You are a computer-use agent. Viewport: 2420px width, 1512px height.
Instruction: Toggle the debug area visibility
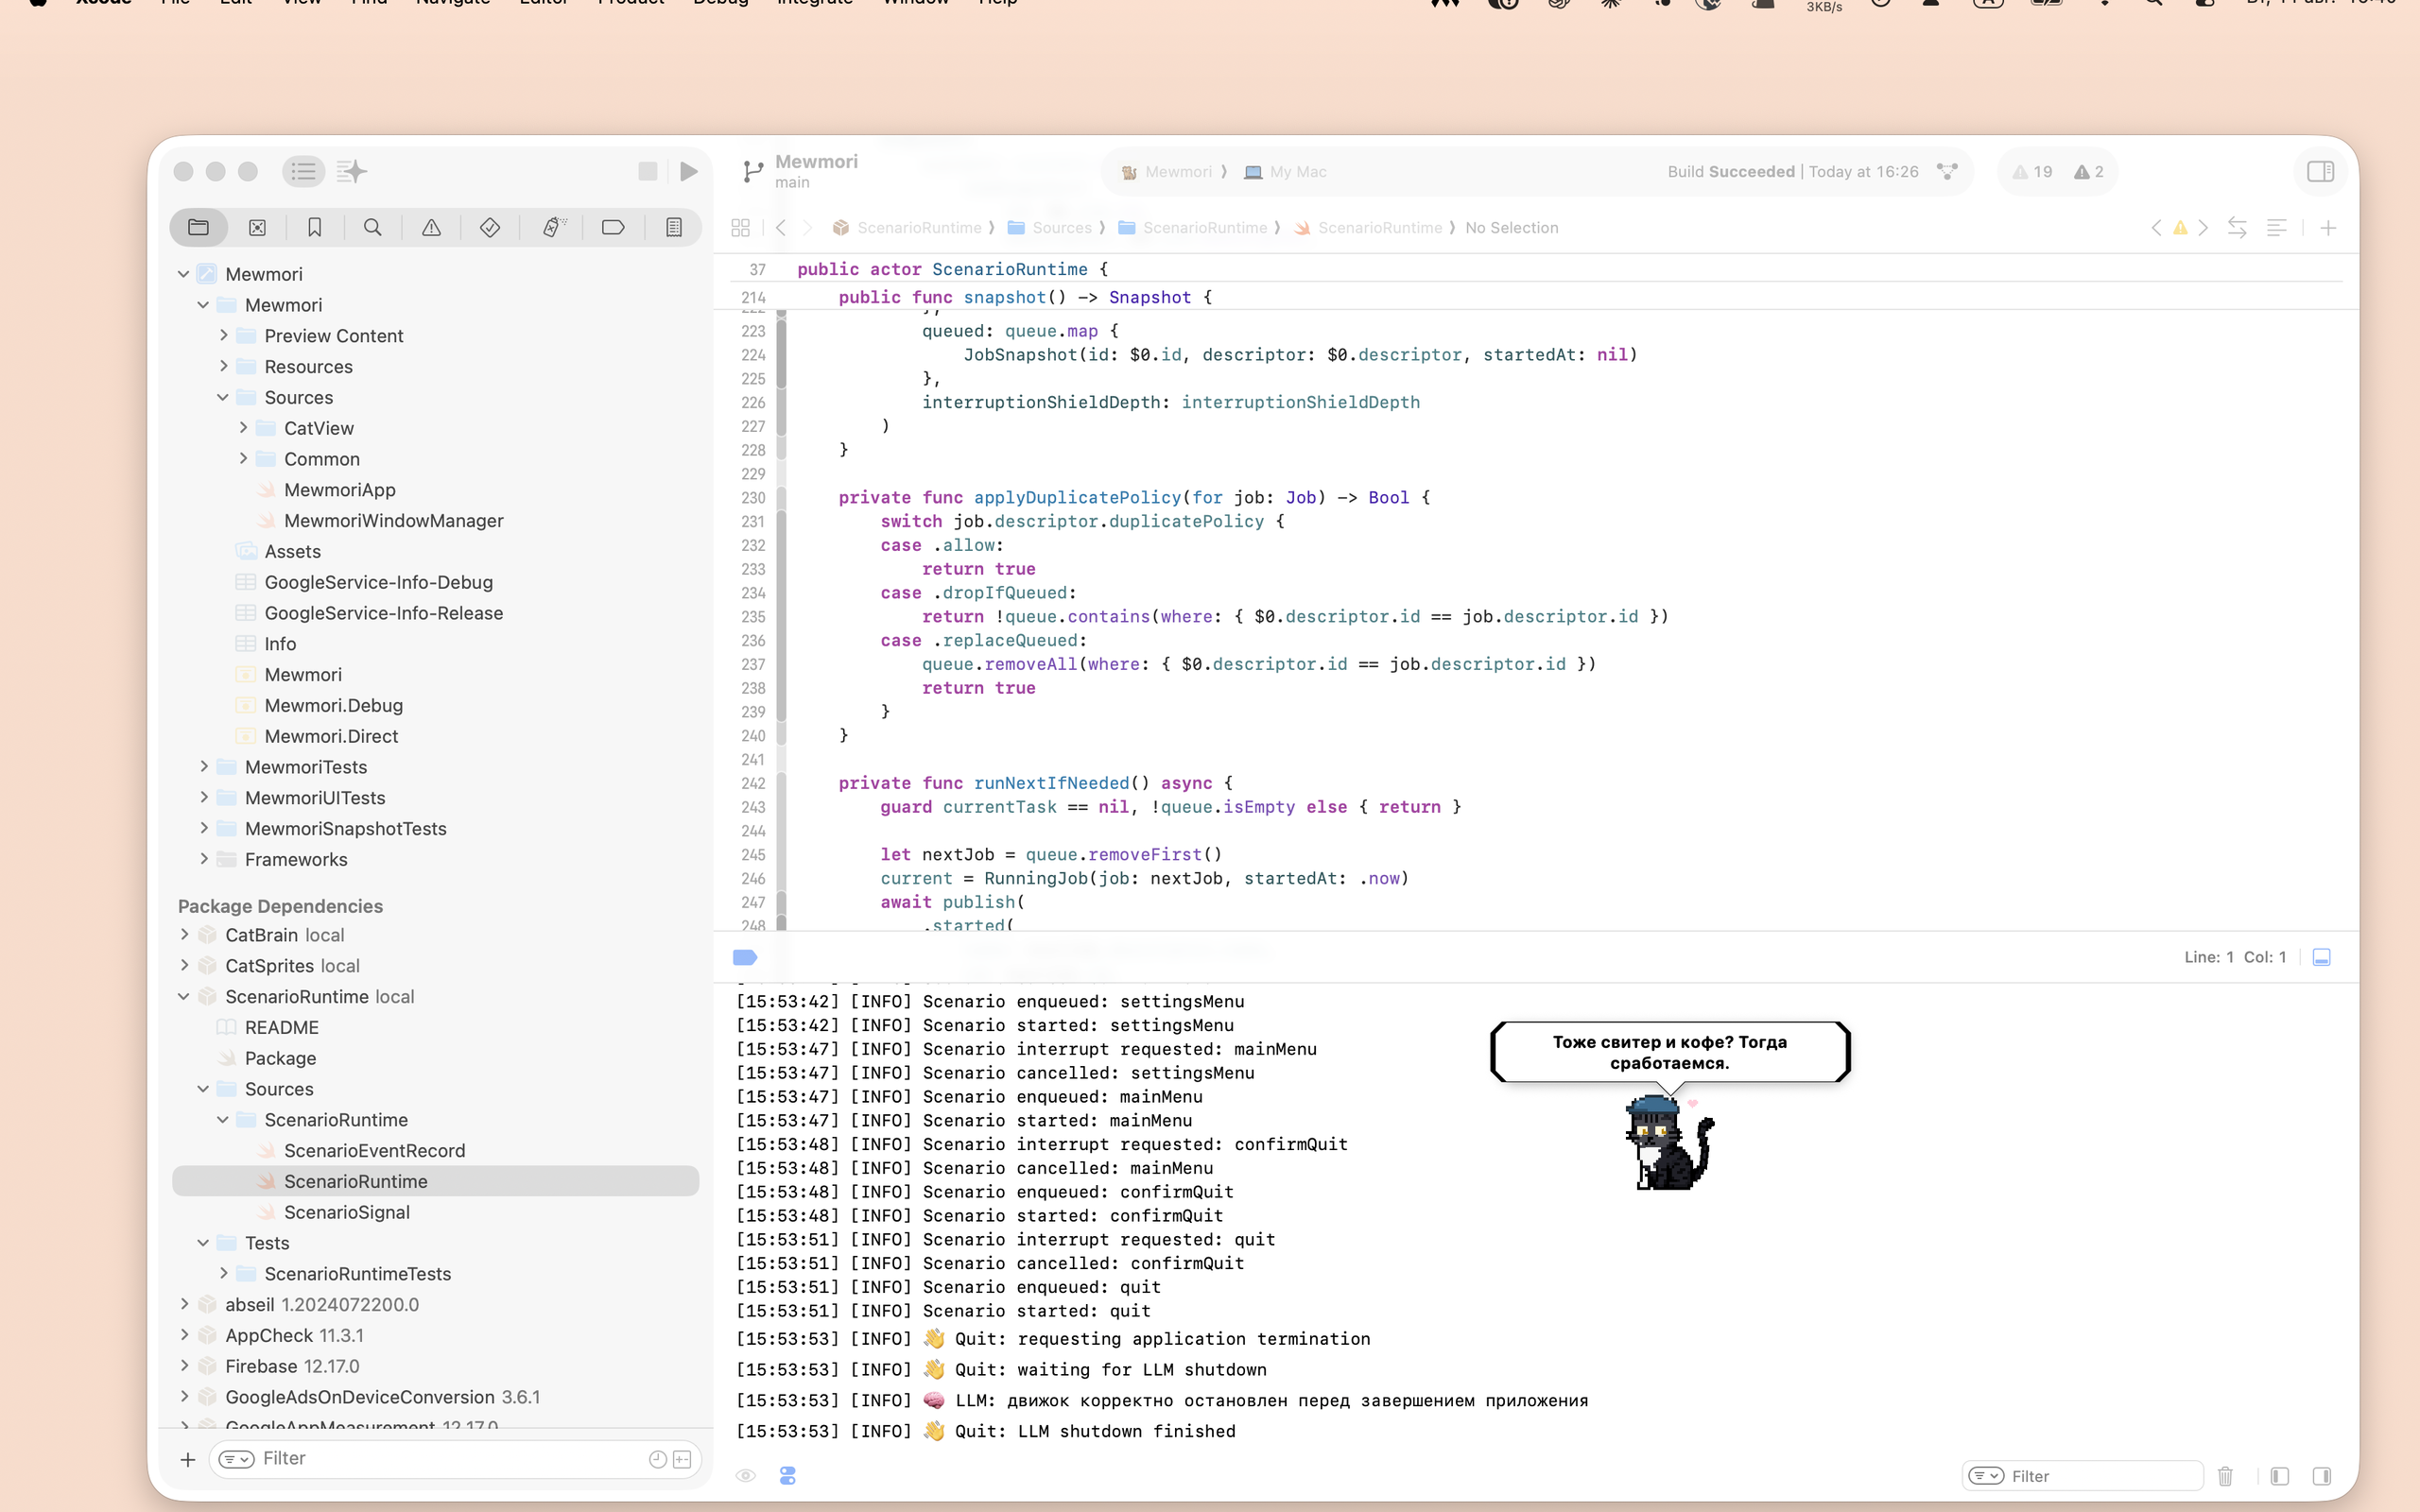coord(2322,958)
